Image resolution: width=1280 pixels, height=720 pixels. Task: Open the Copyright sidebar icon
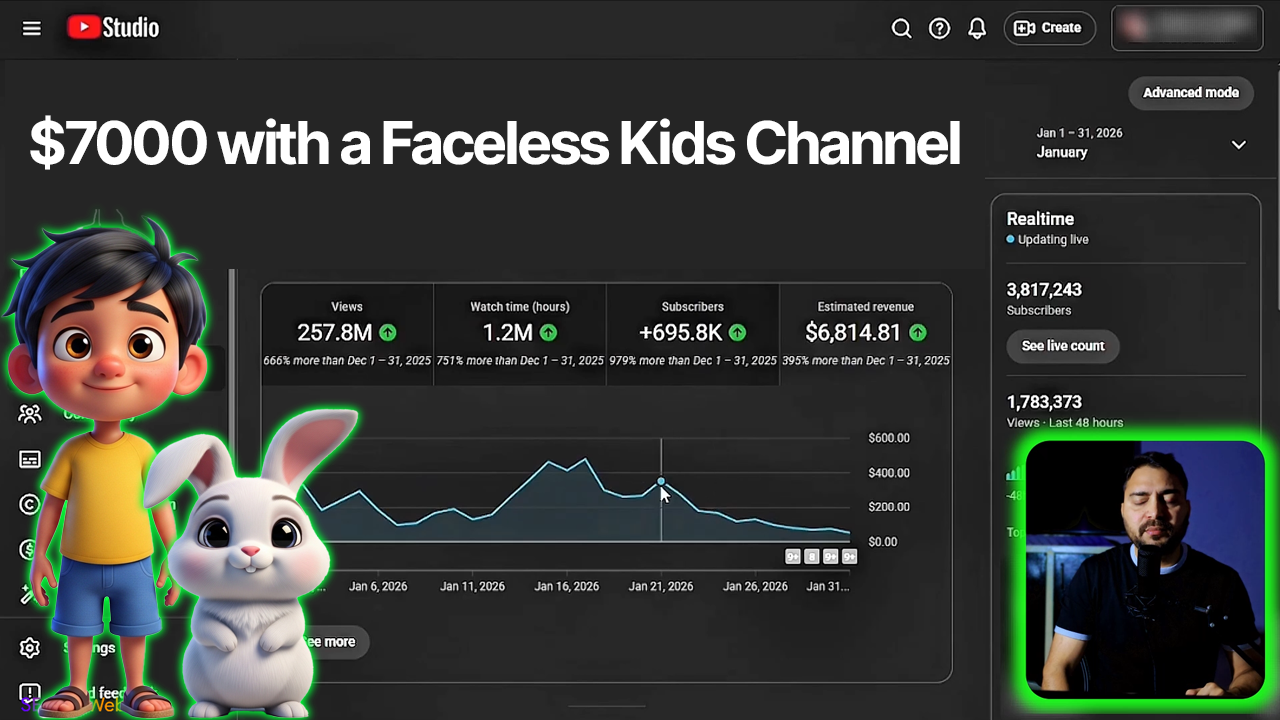[30, 504]
